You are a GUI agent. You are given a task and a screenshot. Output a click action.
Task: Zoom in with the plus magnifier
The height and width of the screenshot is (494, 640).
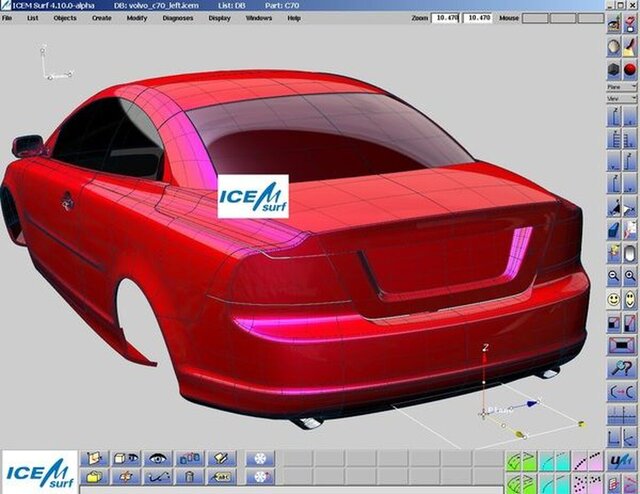(x=630, y=276)
